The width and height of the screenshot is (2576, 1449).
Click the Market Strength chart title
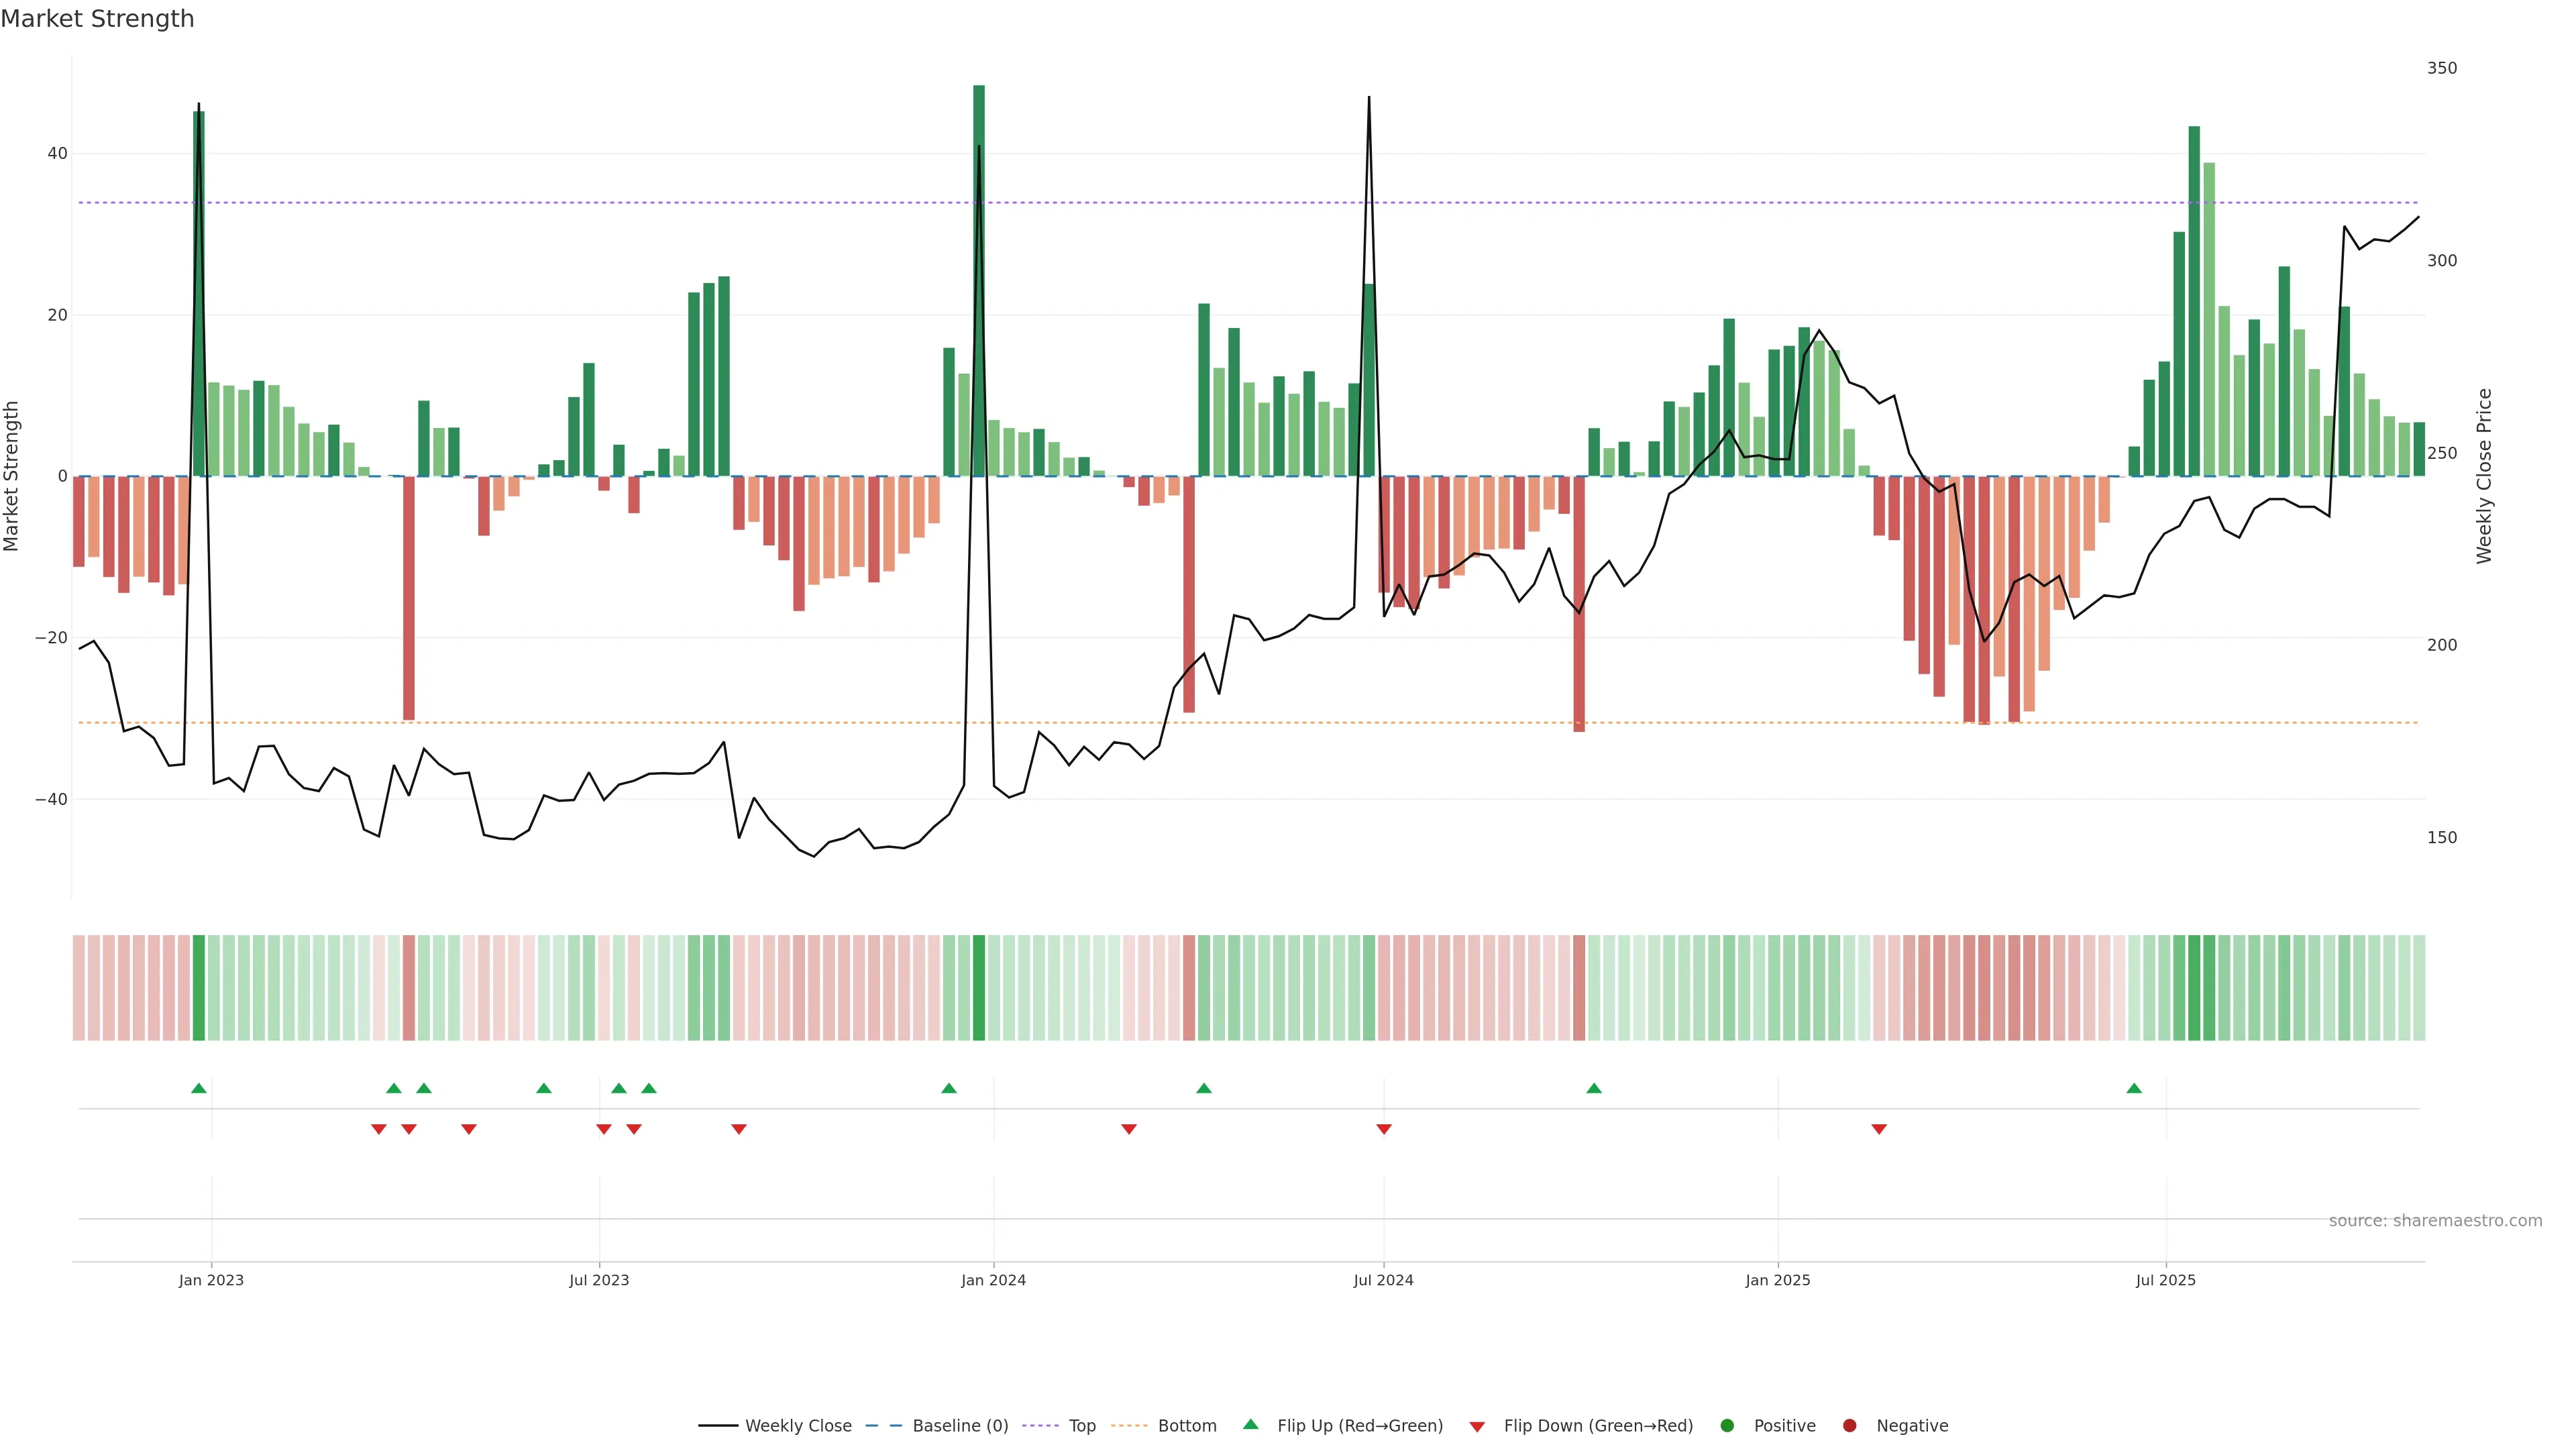(97, 19)
